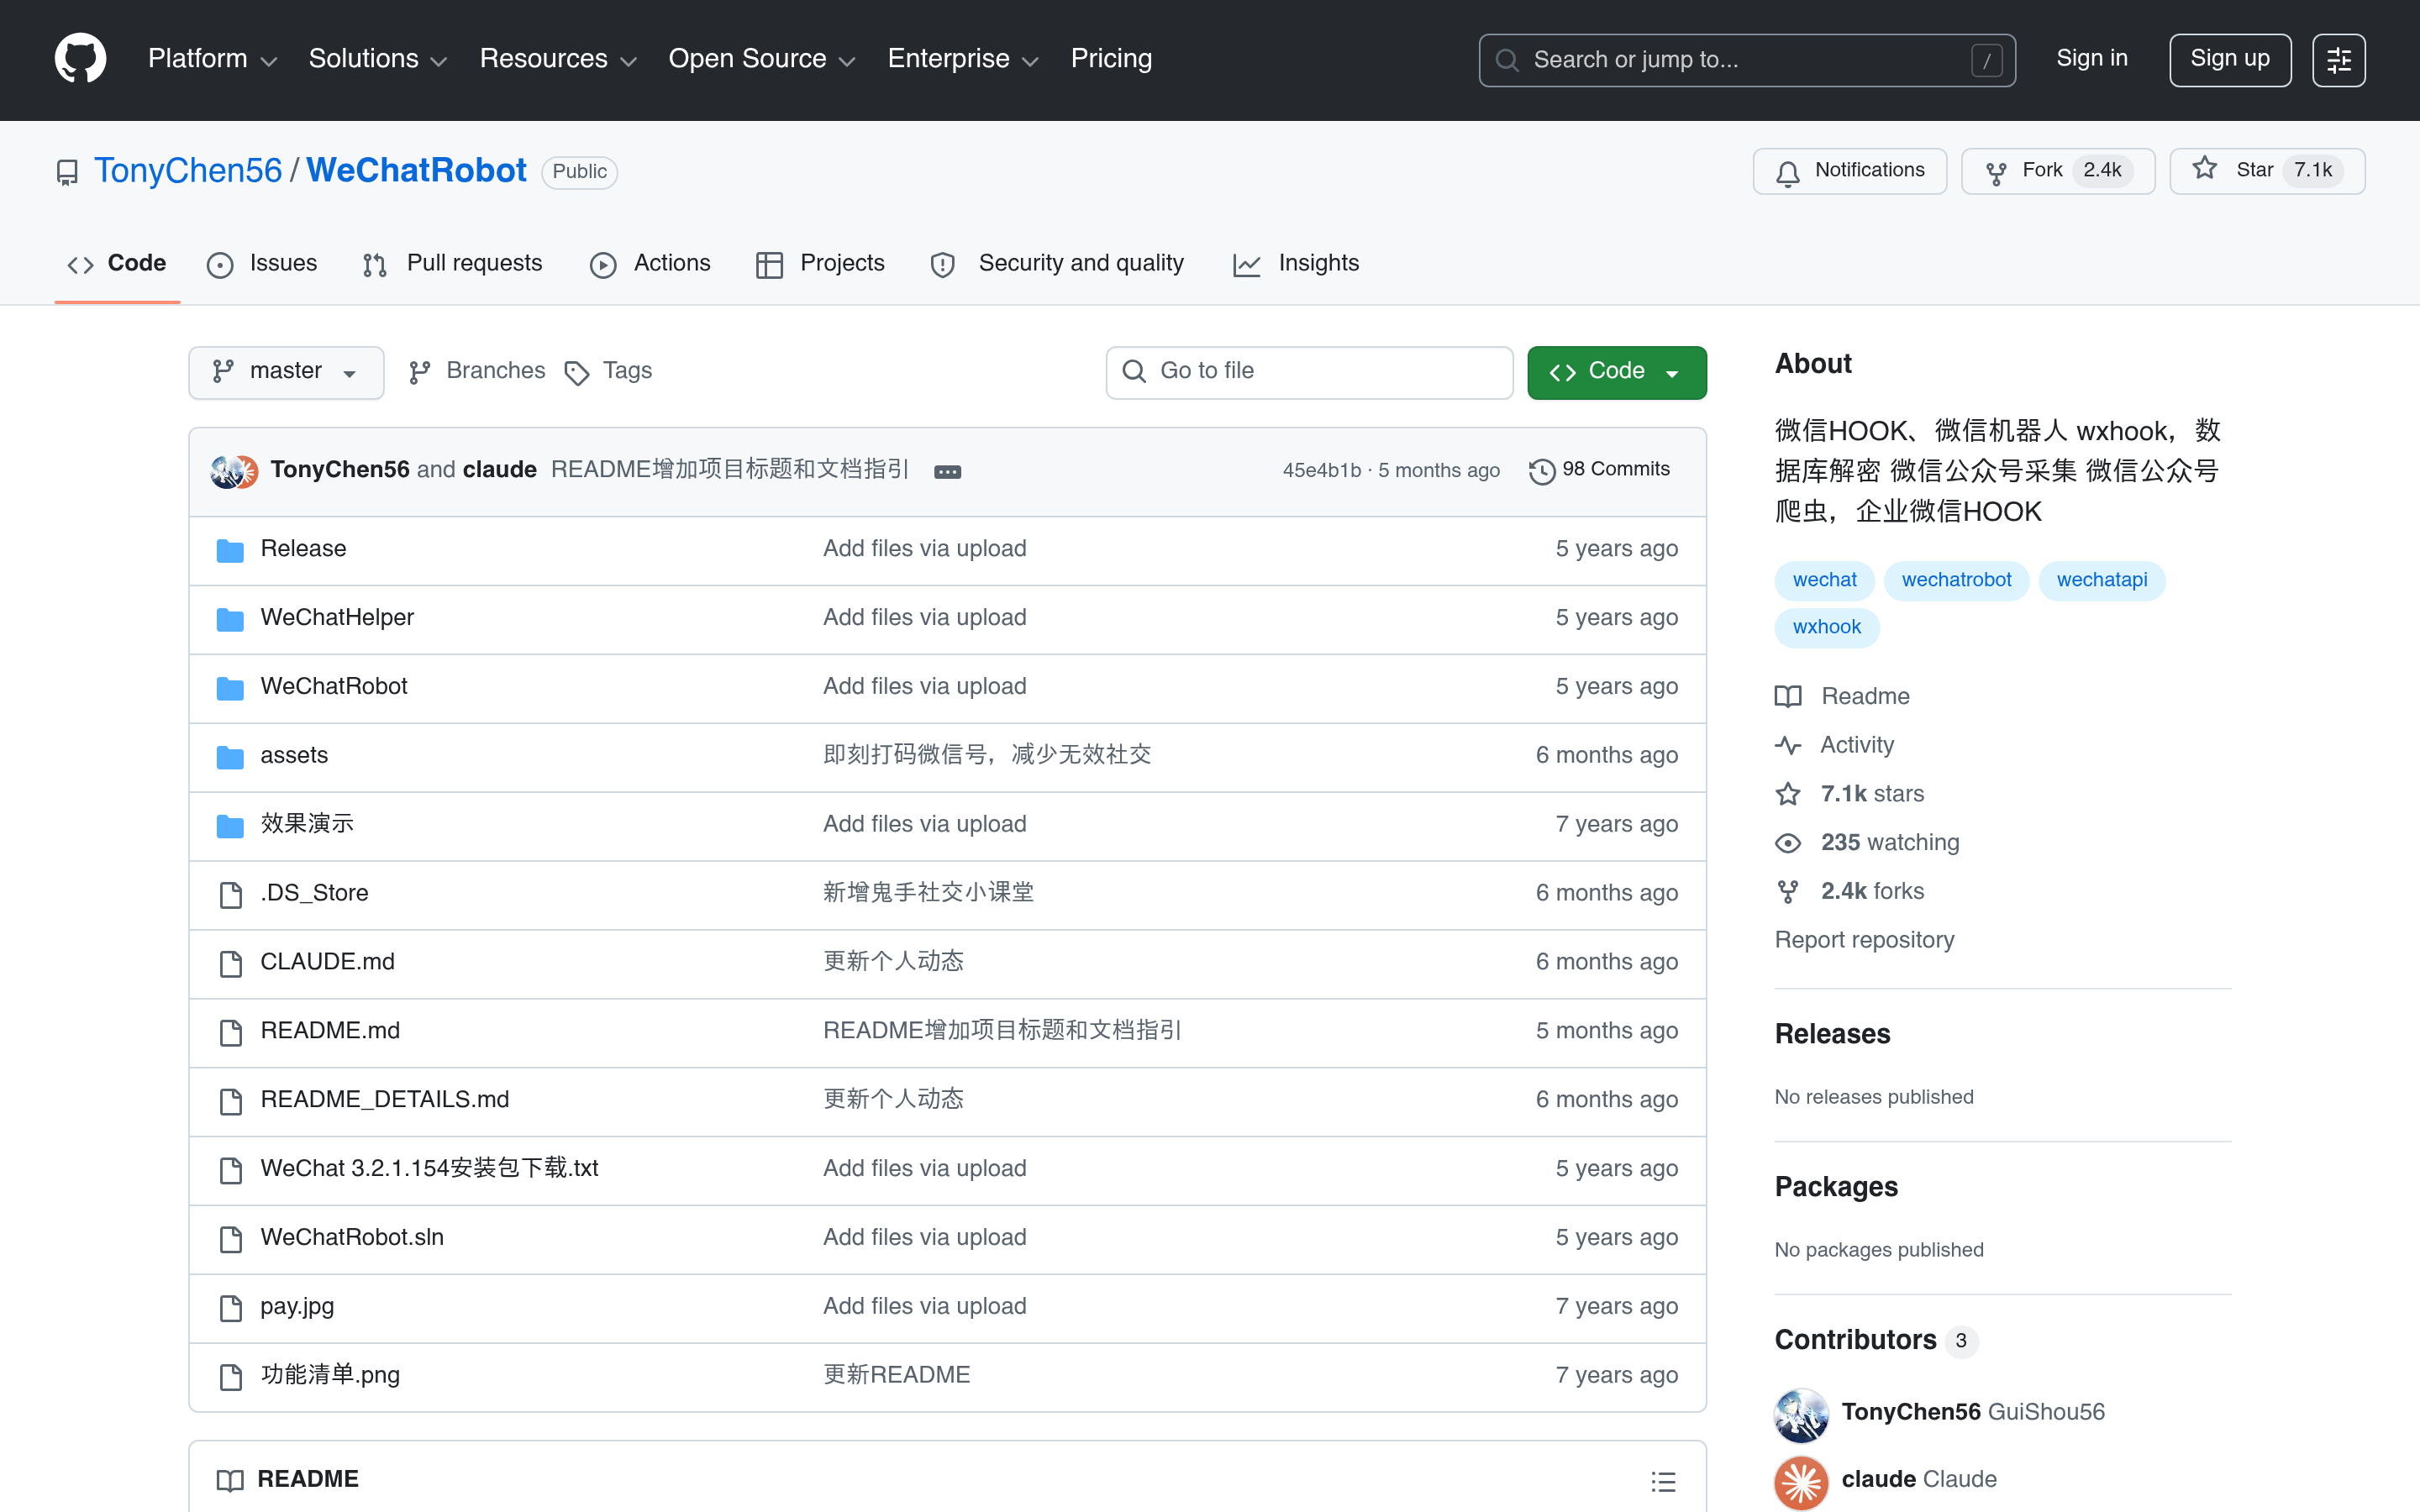The height and width of the screenshot is (1512, 2420).
Task: Open README outline list icon
Action: pos(1663,1481)
